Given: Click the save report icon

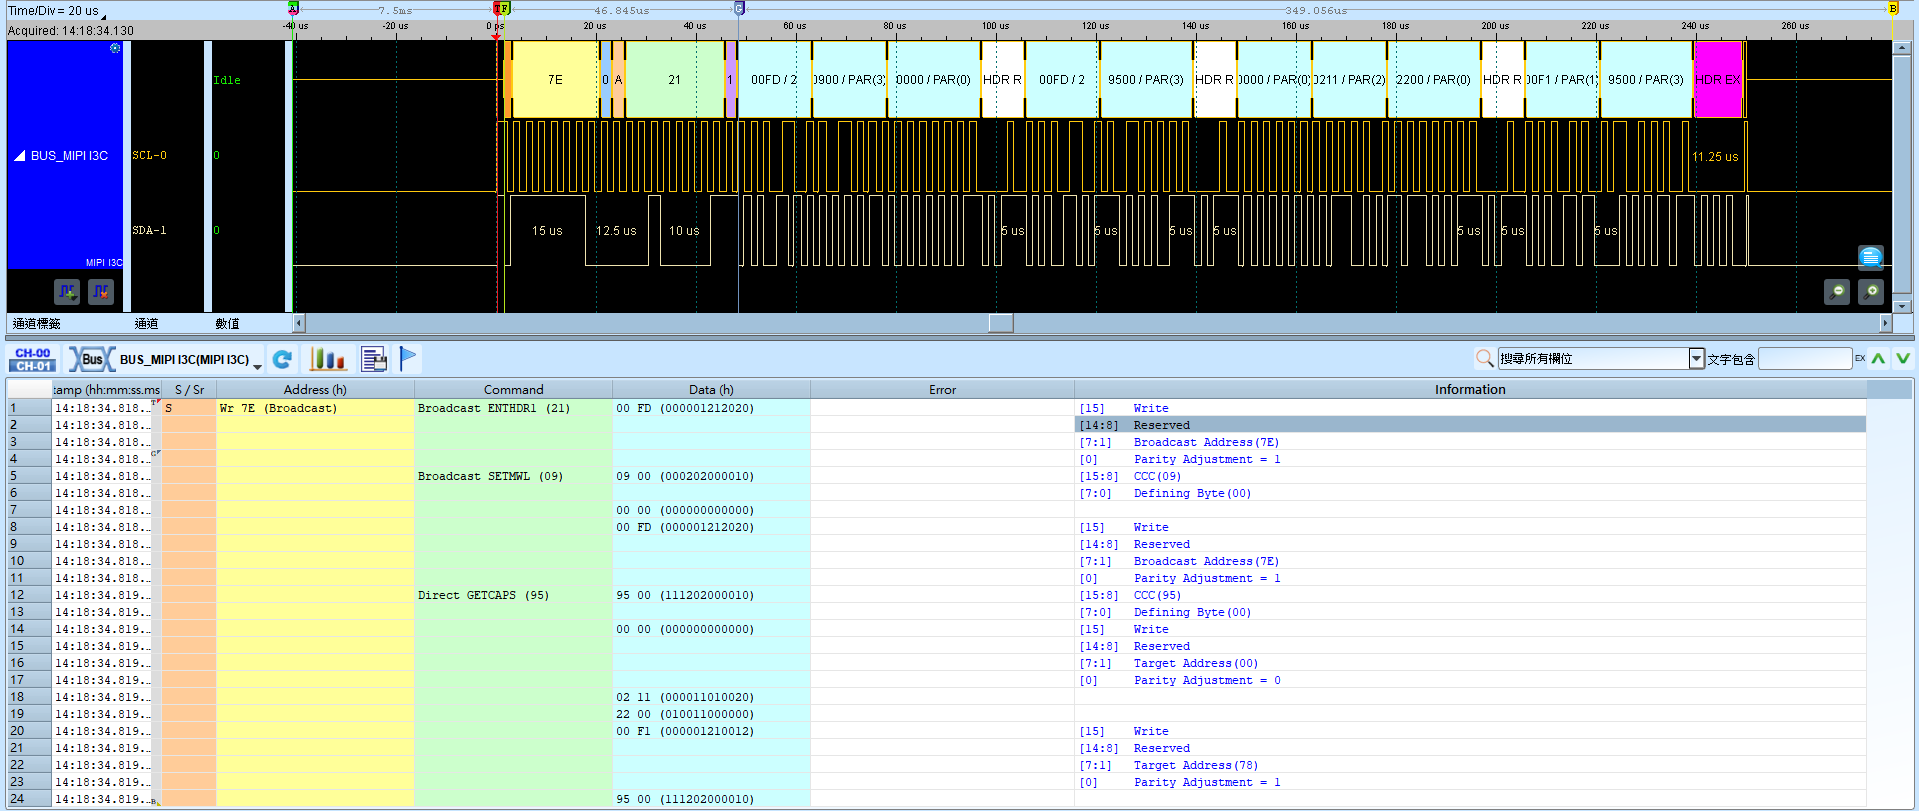Looking at the screenshot, I should (374, 359).
